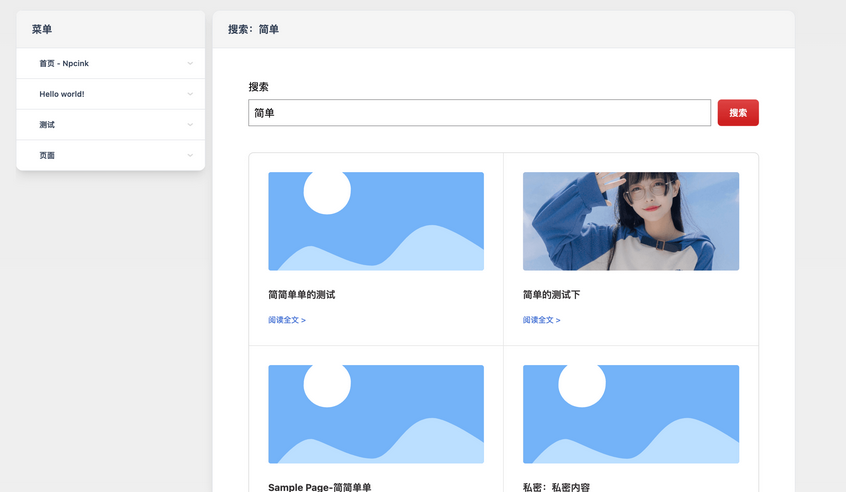Open the Hello world! menu item
The height and width of the screenshot is (492, 846).
point(62,94)
